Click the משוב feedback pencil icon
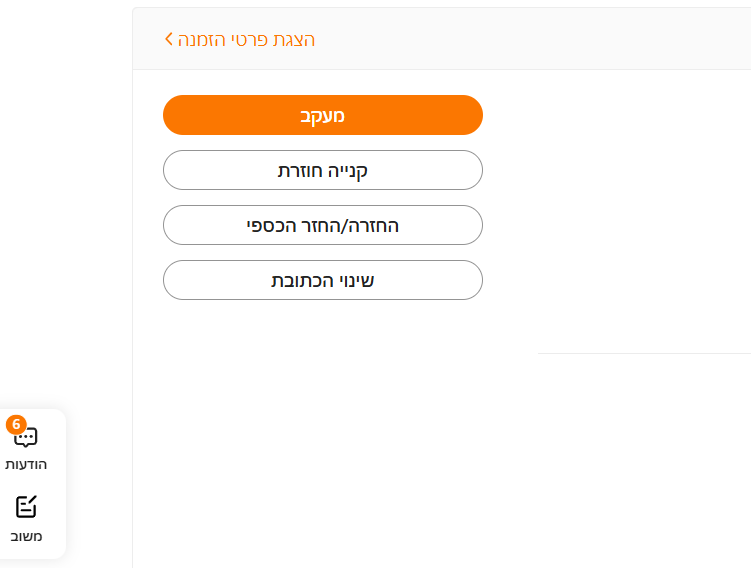 (26, 507)
